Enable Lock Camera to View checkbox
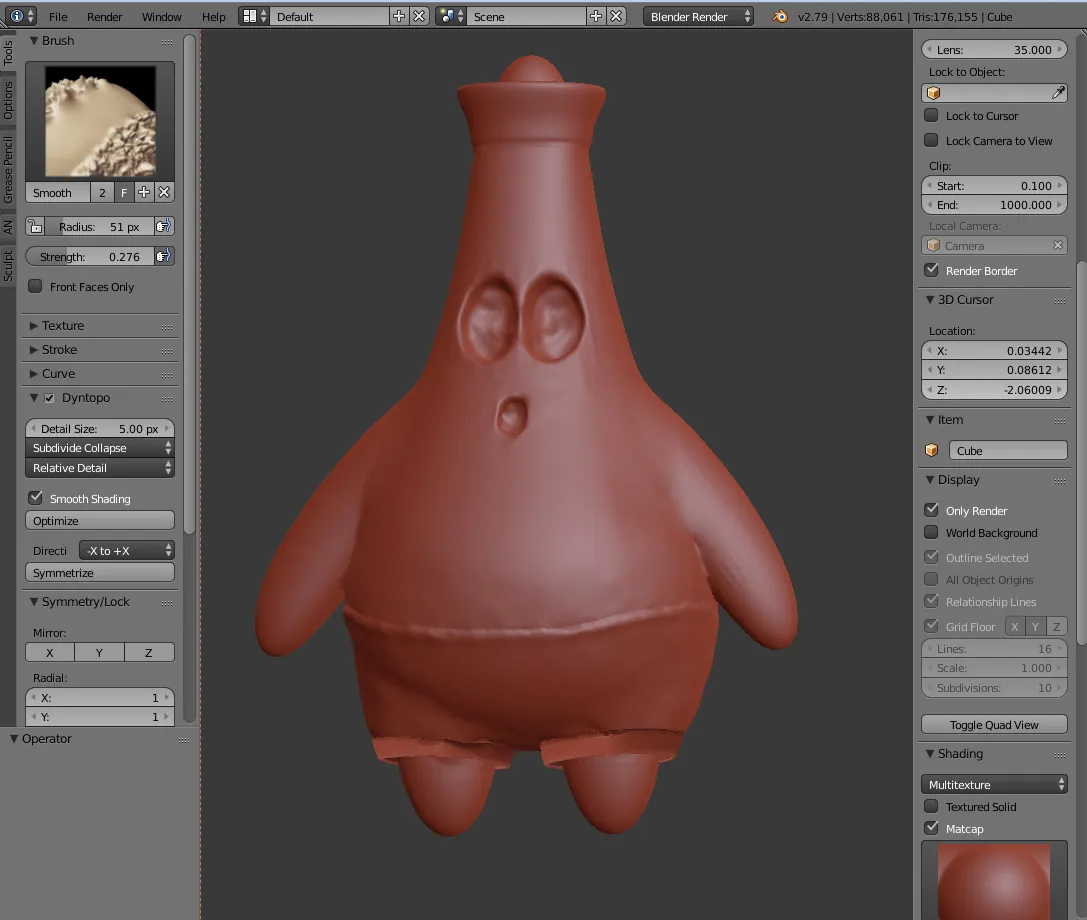 tap(932, 140)
